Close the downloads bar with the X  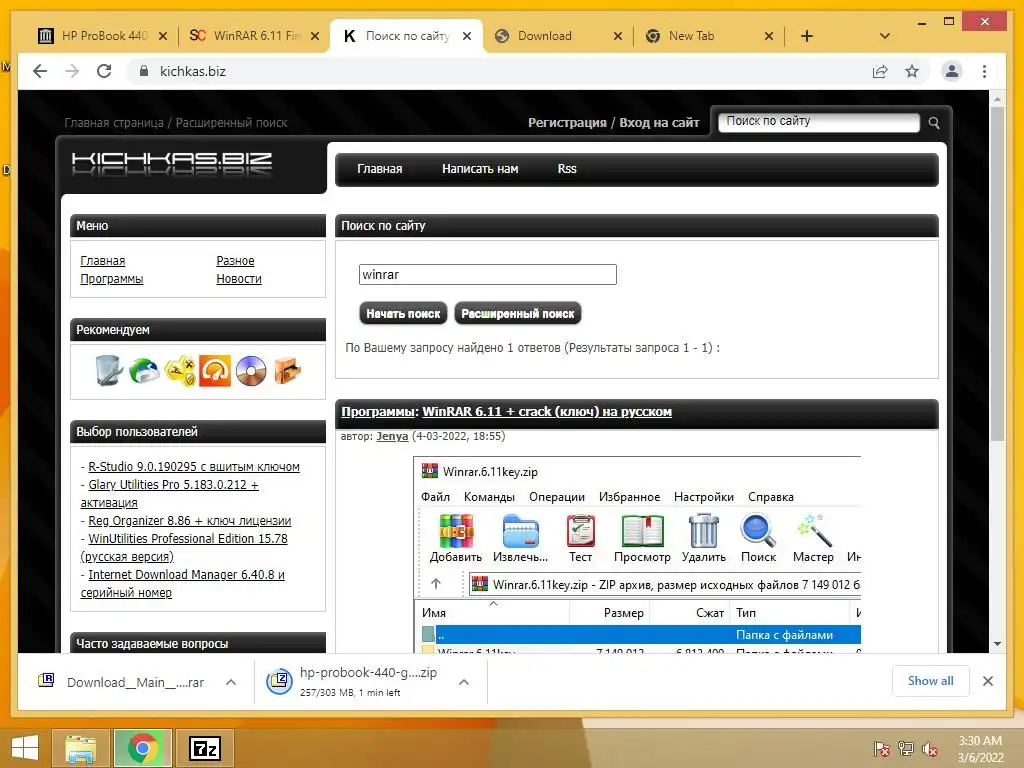tap(987, 681)
